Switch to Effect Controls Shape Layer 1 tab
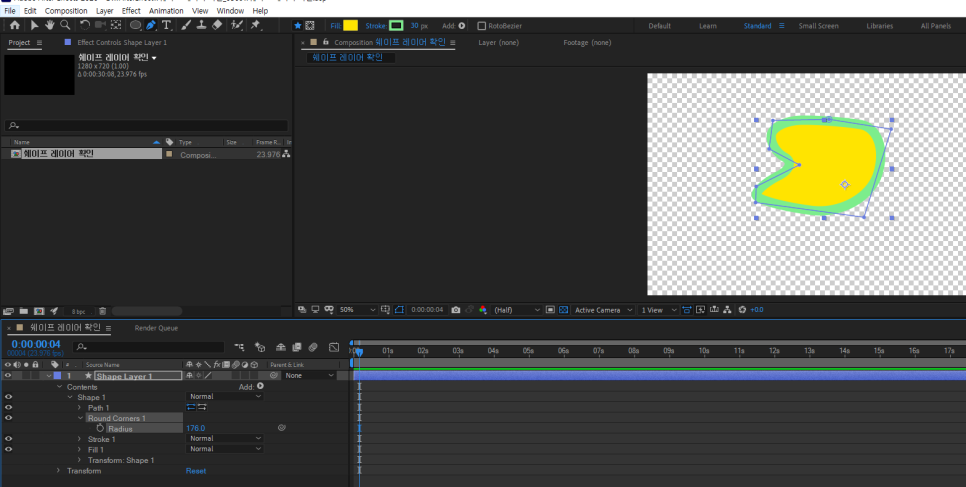This screenshot has width=966, height=487. (122, 43)
